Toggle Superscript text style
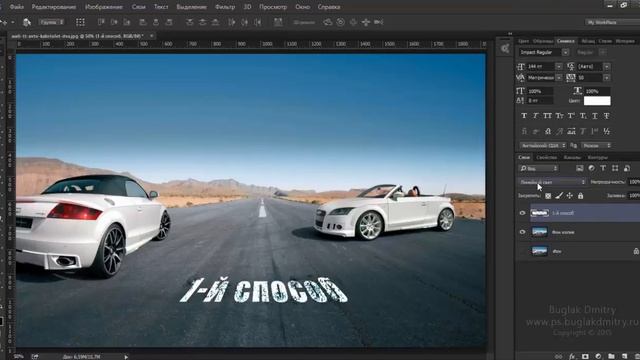Viewport: 640px width, 360px height. 571,116
